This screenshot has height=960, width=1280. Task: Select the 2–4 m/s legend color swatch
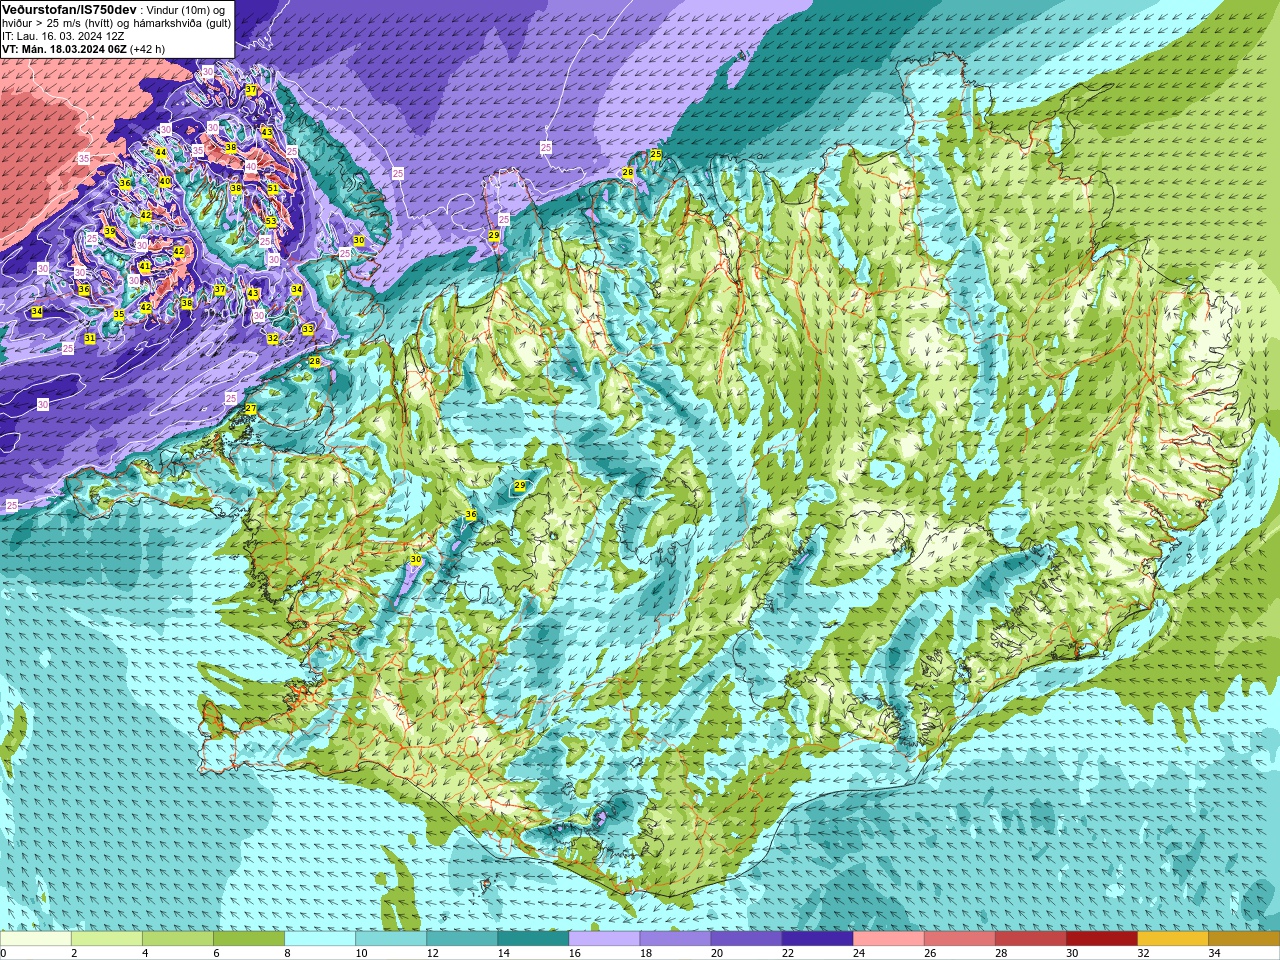pyautogui.click(x=107, y=939)
